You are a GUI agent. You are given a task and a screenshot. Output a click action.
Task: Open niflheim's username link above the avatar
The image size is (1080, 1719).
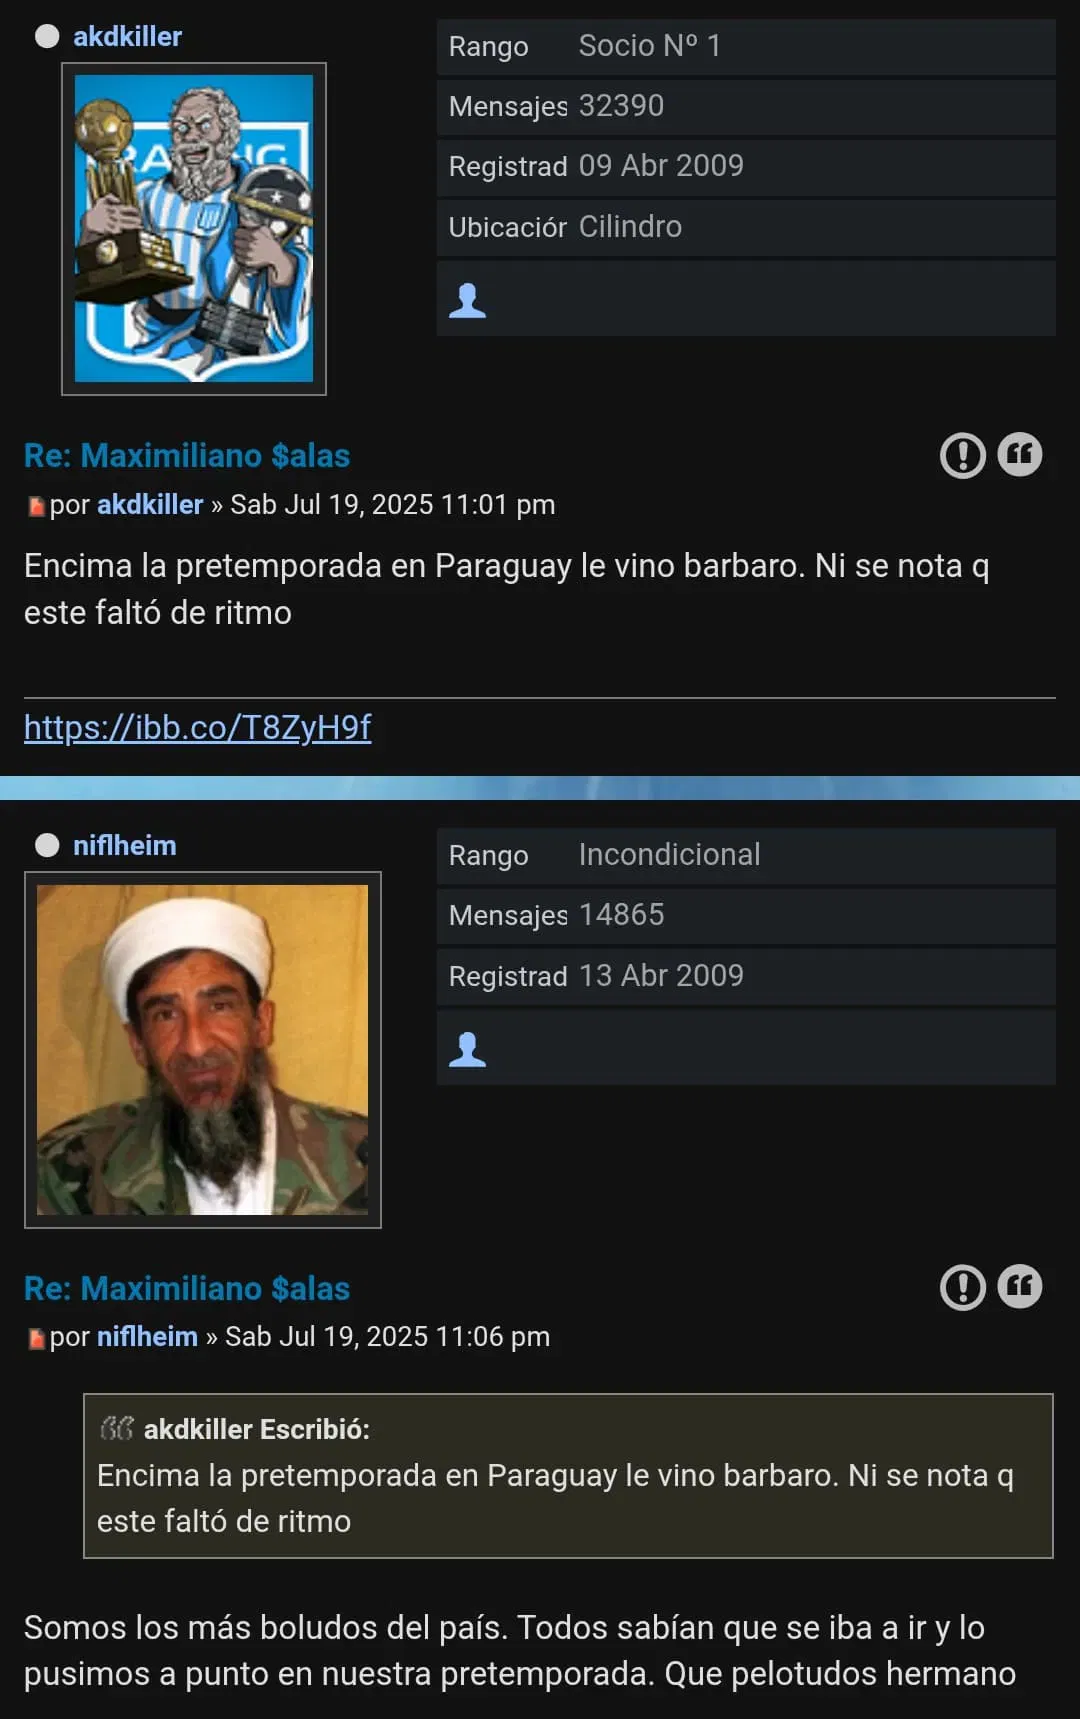tap(124, 846)
